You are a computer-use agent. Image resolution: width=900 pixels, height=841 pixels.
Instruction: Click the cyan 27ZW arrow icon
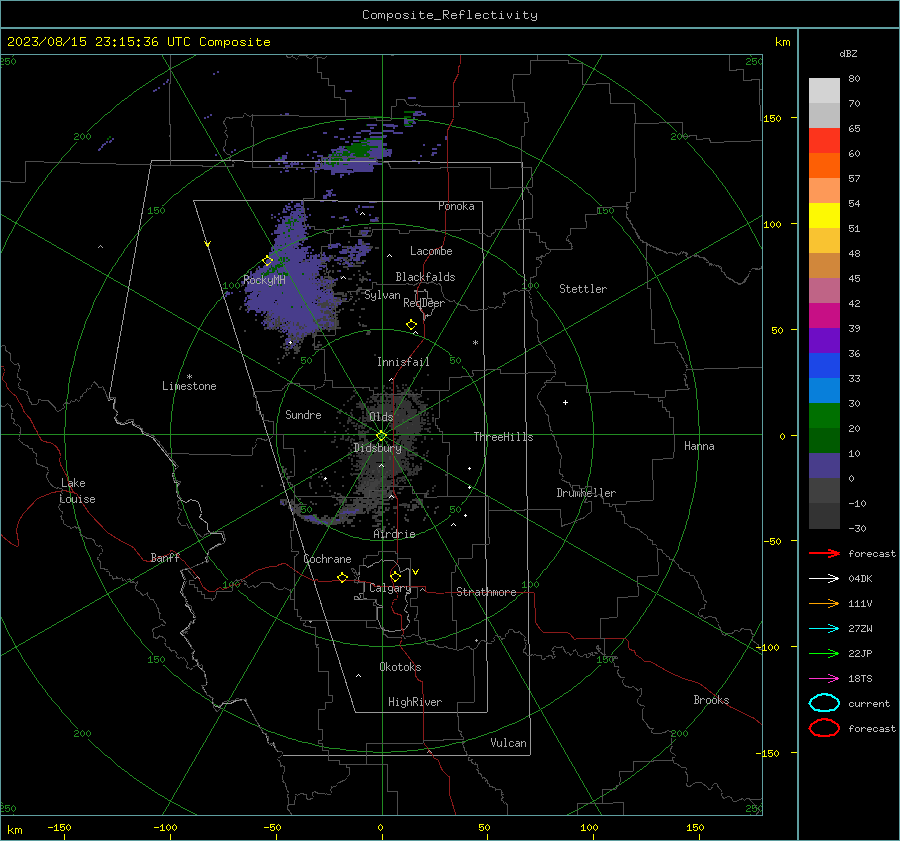(x=824, y=629)
